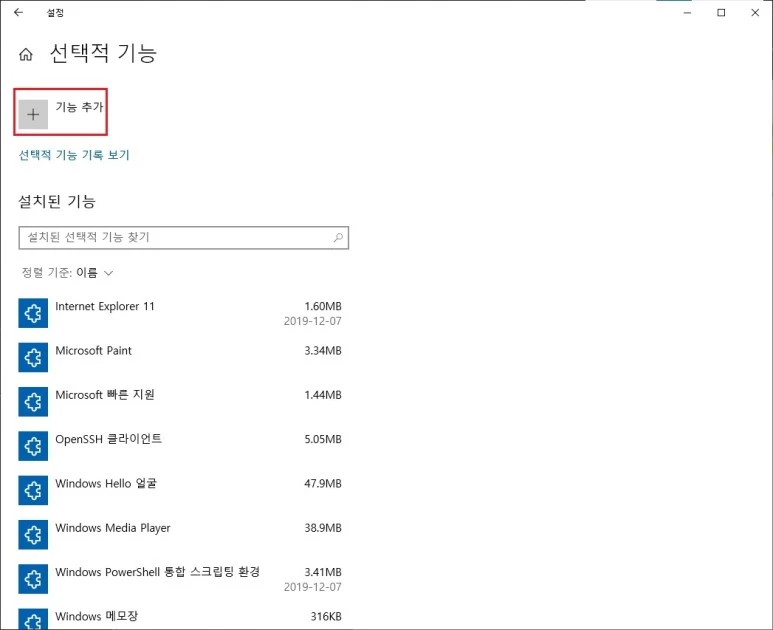Select the Microsoft 빠른 지원 name
The image size is (773, 630).
pyautogui.click(x=105, y=395)
